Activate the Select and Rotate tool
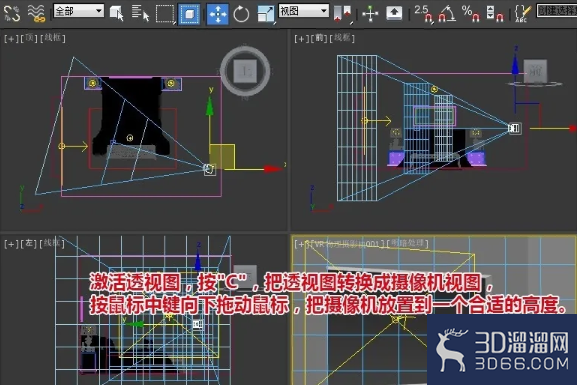 (241, 14)
